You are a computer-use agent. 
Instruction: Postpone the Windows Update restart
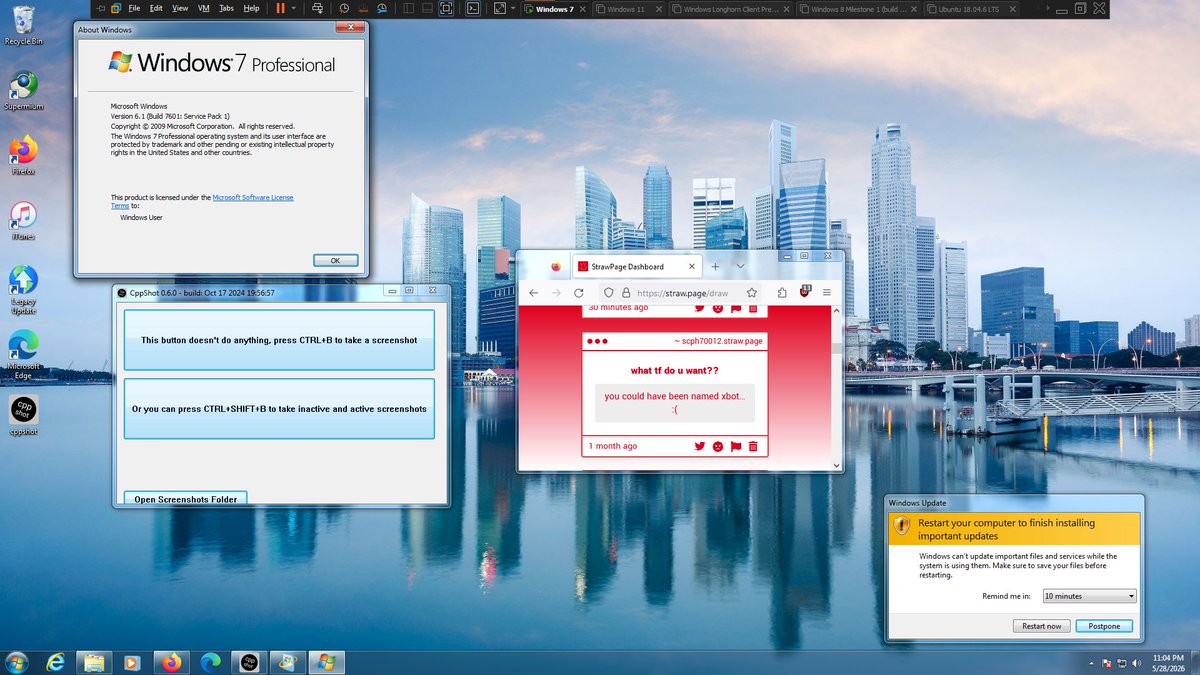[1104, 626]
